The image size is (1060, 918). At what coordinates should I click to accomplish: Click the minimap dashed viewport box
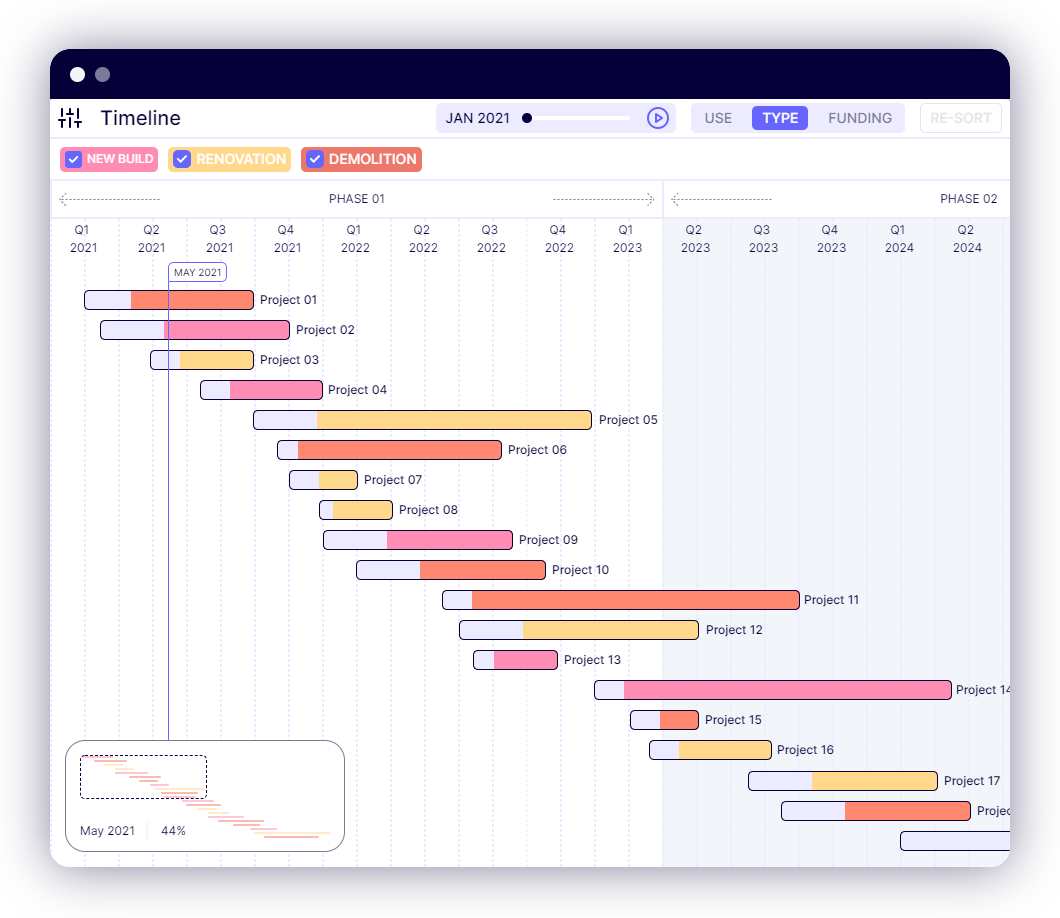pyautogui.click(x=143, y=777)
